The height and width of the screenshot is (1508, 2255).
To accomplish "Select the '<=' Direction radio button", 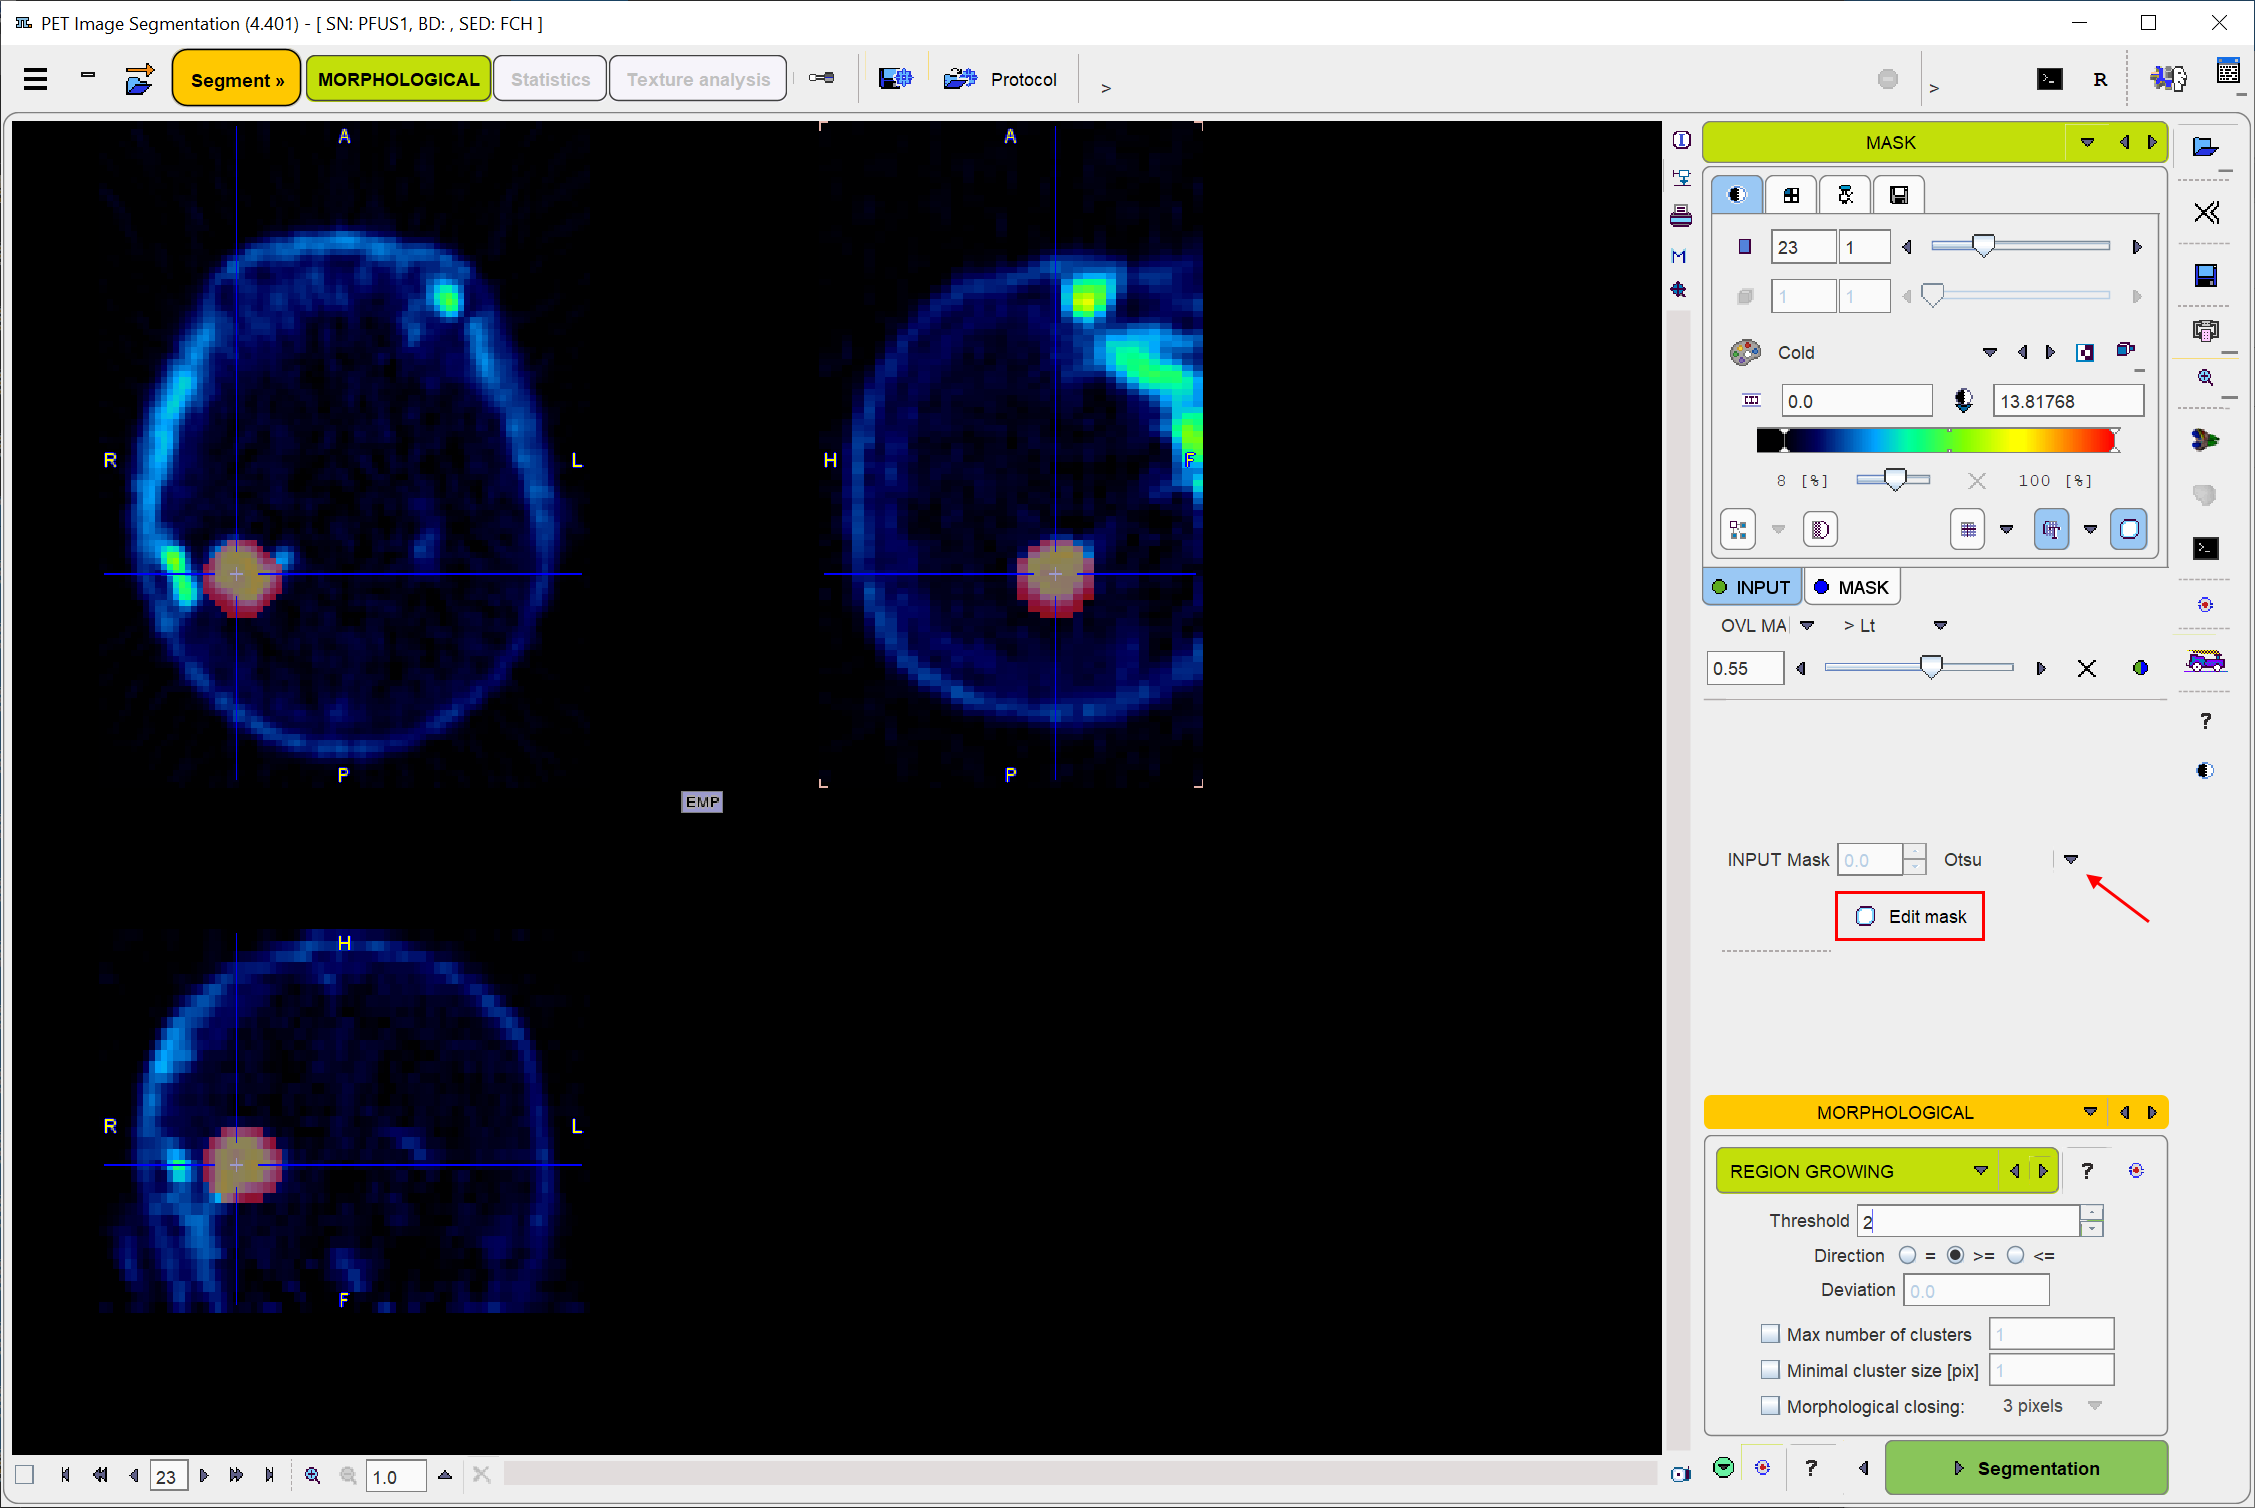I will pyautogui.click(x=2015, y=1255).
